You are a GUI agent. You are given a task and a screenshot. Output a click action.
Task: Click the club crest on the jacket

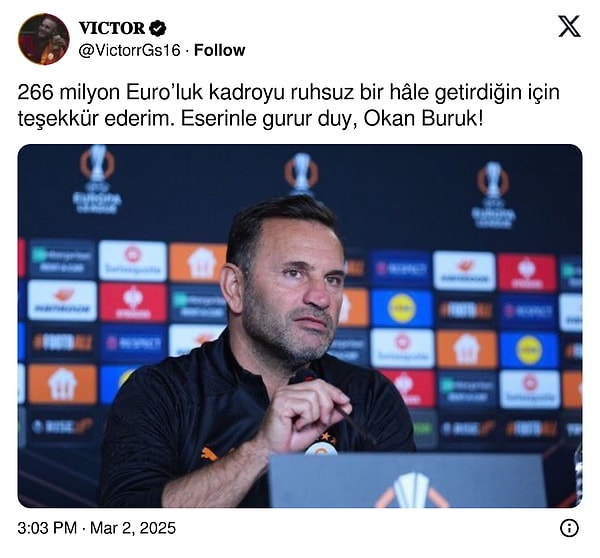pyautogui.click(x=321, y=448)
